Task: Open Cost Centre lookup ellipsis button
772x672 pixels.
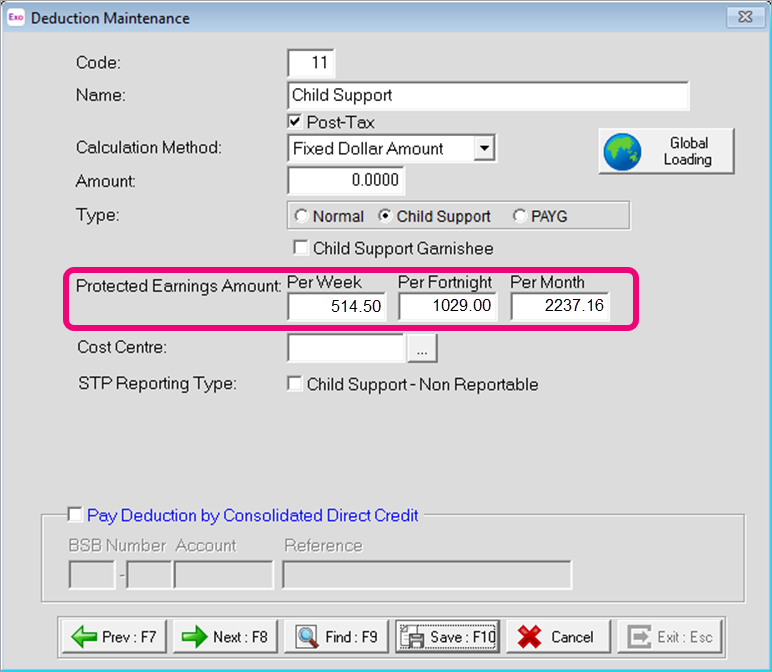Action: click(422, 348)
